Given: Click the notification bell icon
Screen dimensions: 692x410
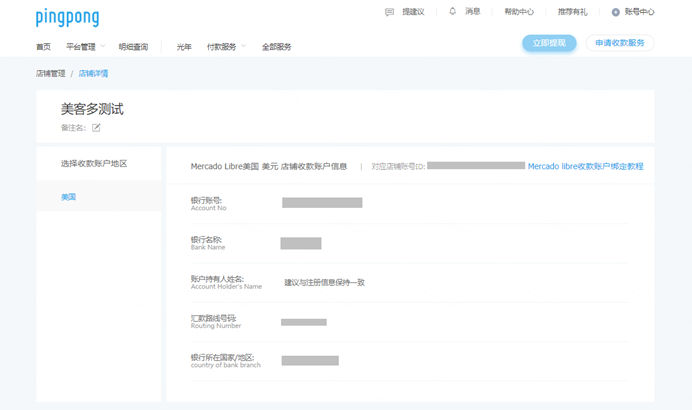Looking at the screenshot, I should [x=452, y=11].
